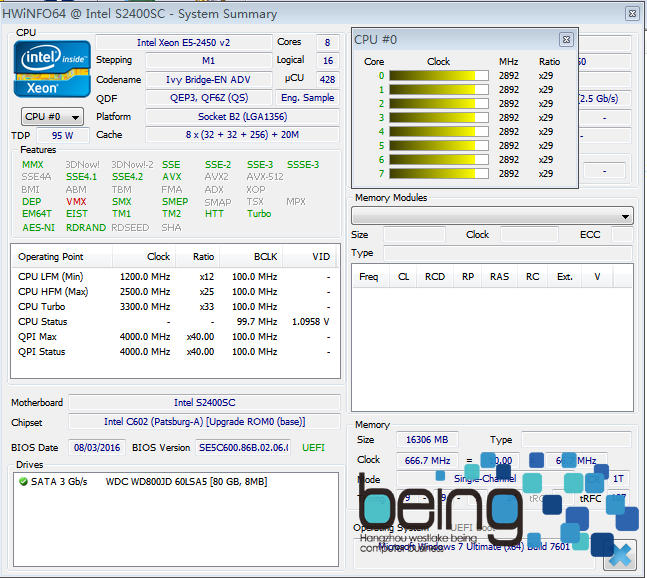Click the Core 7 clock bar
The width and height of the screenshot is (647, 578).
coord(439,174)
